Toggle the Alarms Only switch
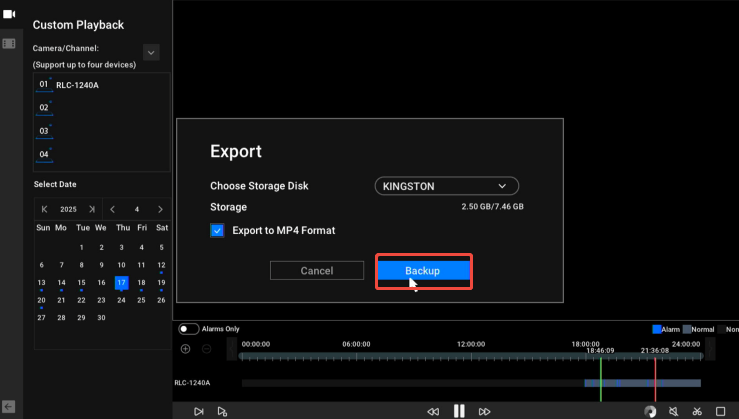 [189, 329]
